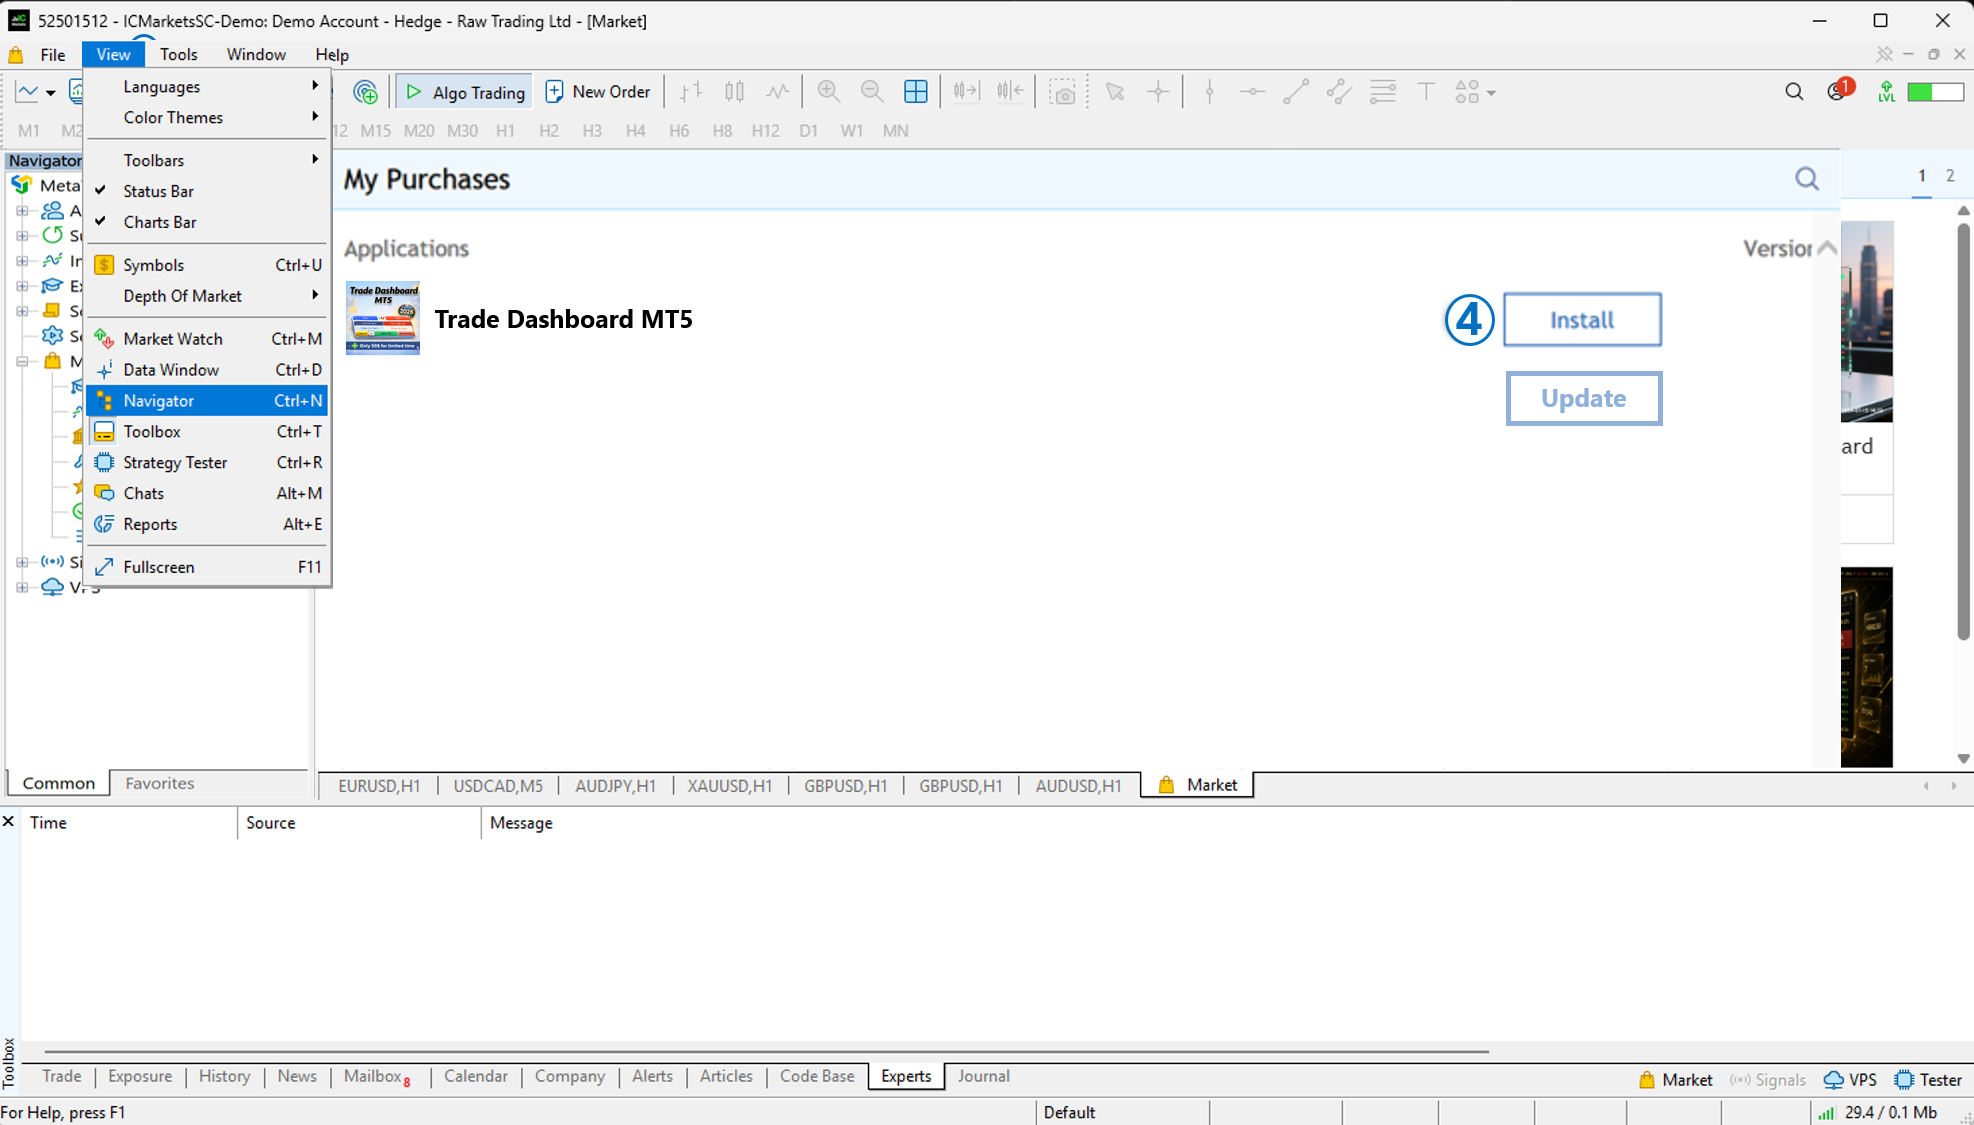Open the shapes tool dropdown arrow
This screenshot has width=1974, height=1125.
1491,93
